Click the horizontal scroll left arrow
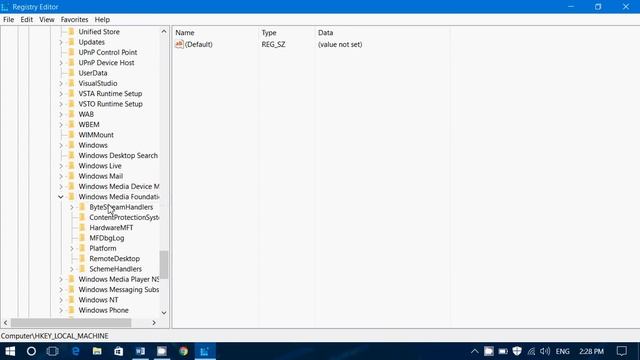This screenshot has height=360, width=640. (x=5, y=323)
